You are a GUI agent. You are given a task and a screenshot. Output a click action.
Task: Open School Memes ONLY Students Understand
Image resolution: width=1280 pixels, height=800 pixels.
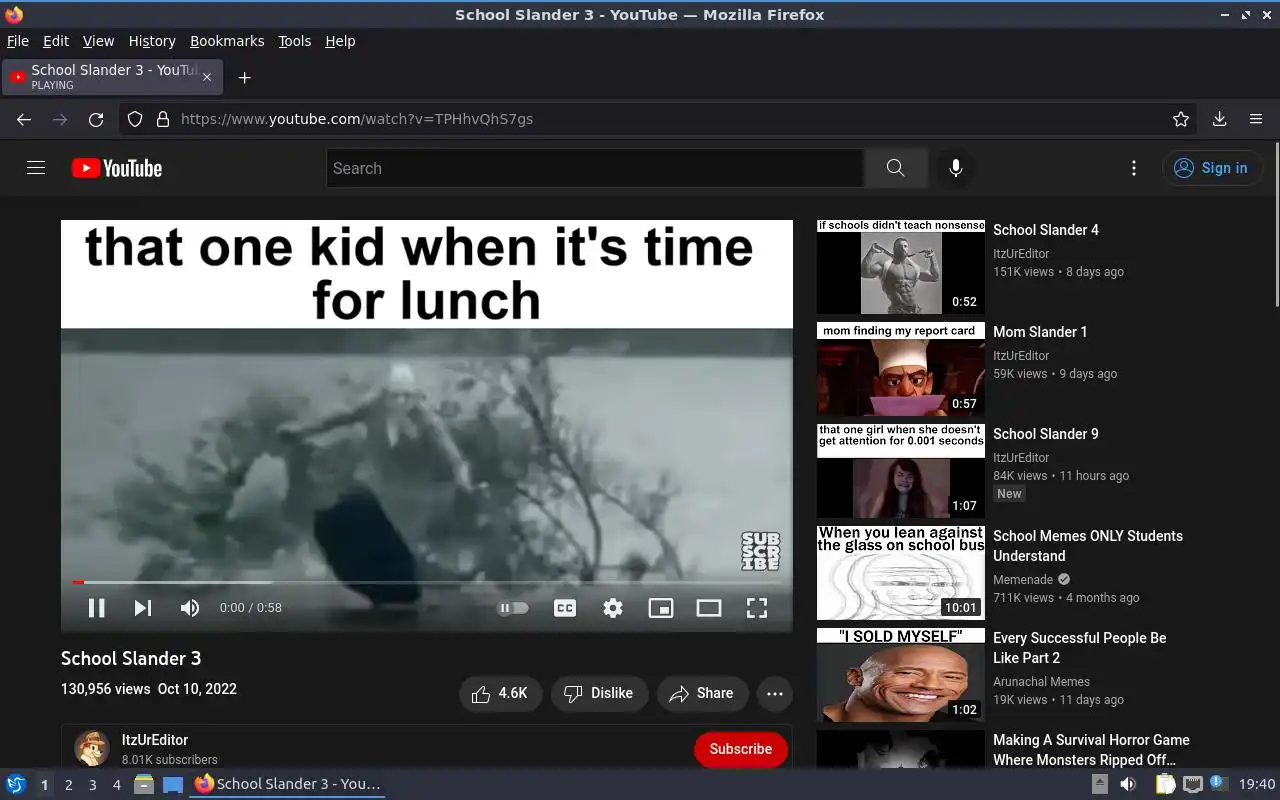[1088, 546]
